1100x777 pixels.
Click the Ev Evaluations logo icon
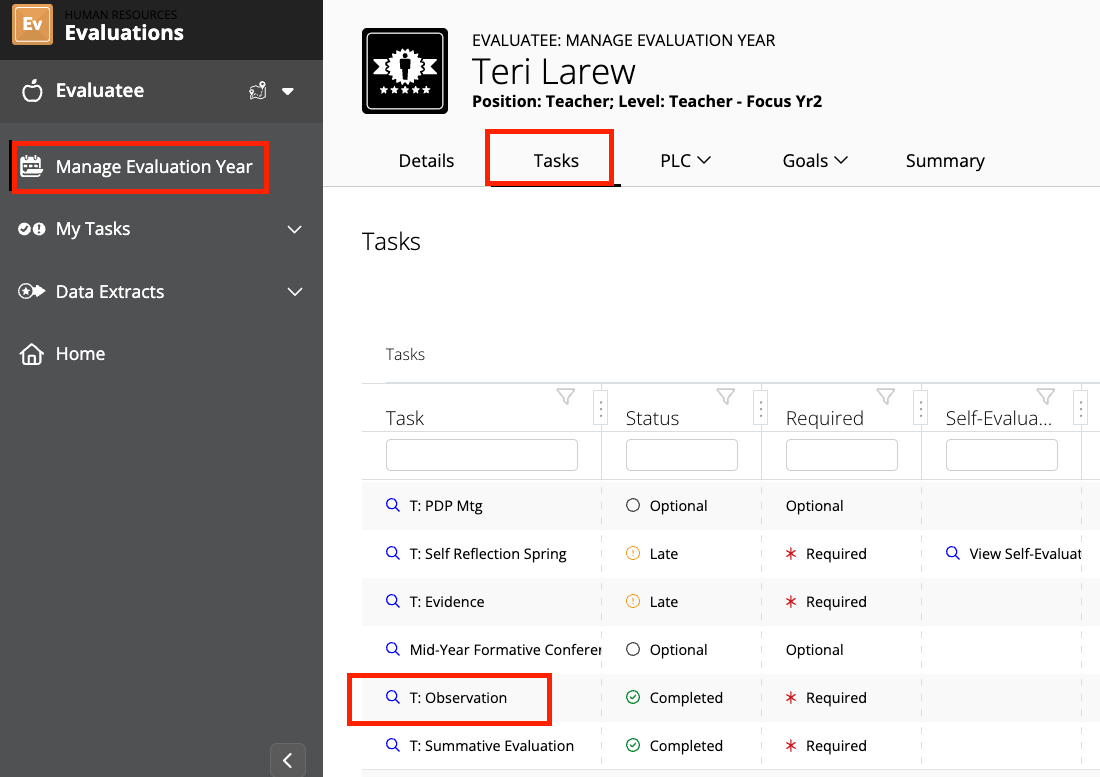[33, 25]
